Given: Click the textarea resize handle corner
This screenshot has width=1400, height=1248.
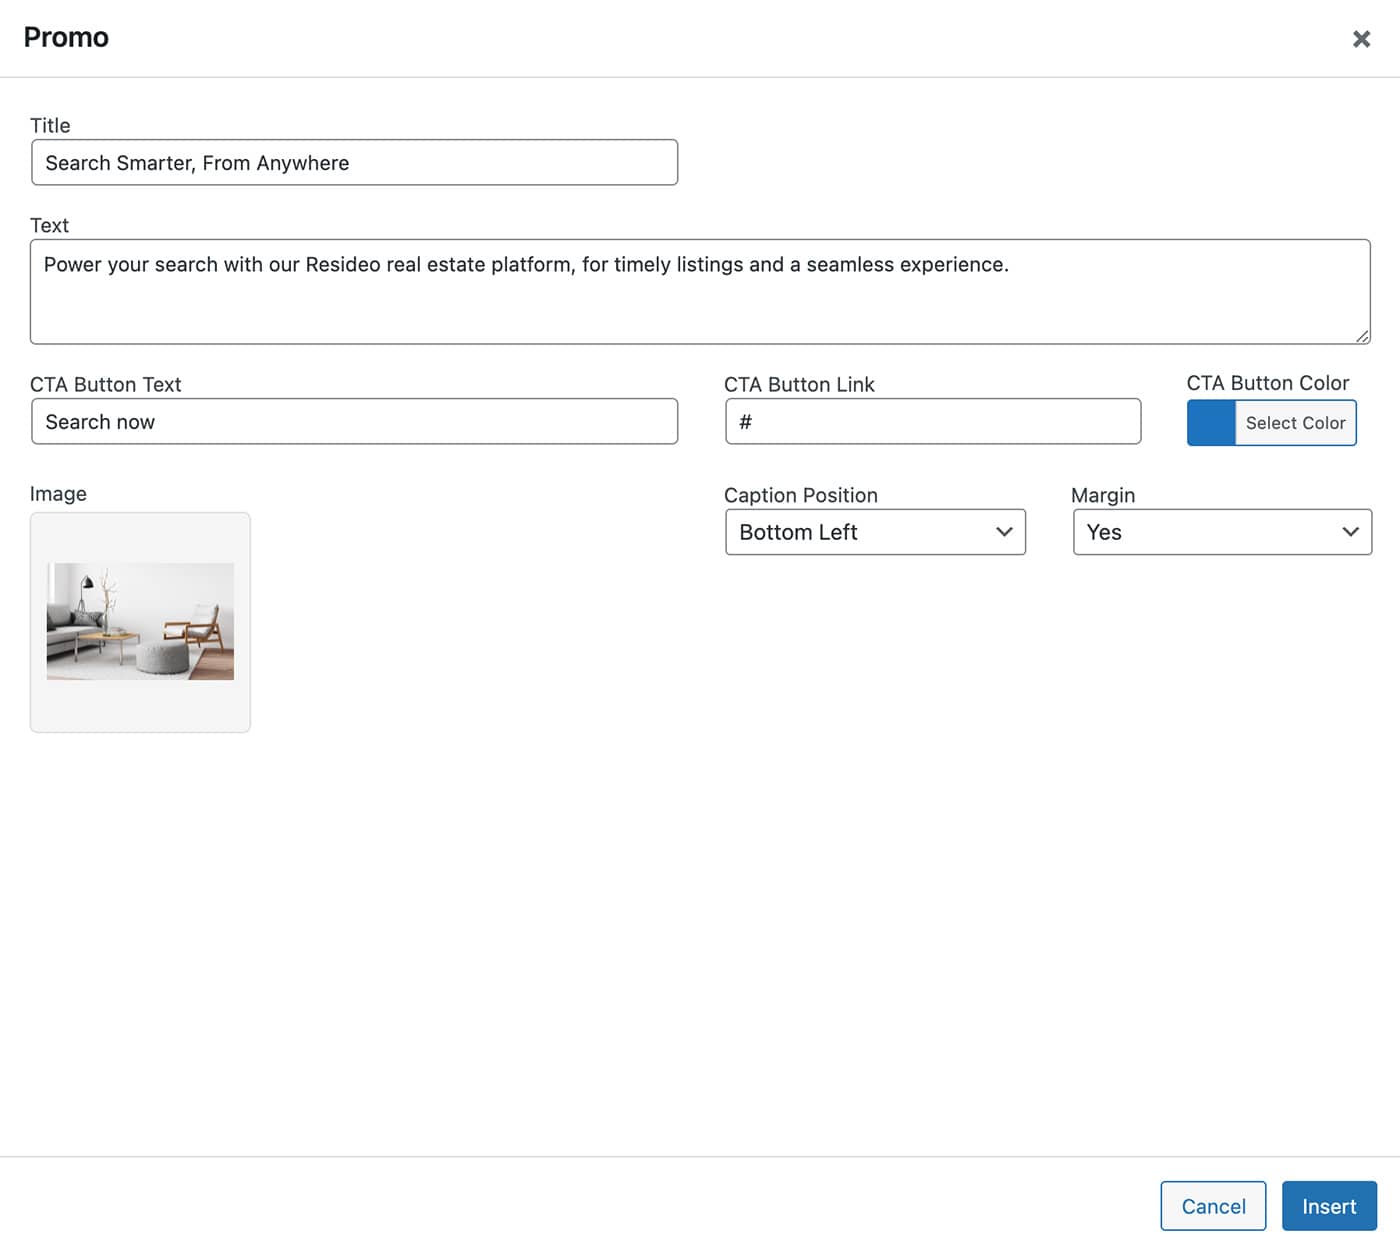Looking at the screenshot, I should 1362,337.
